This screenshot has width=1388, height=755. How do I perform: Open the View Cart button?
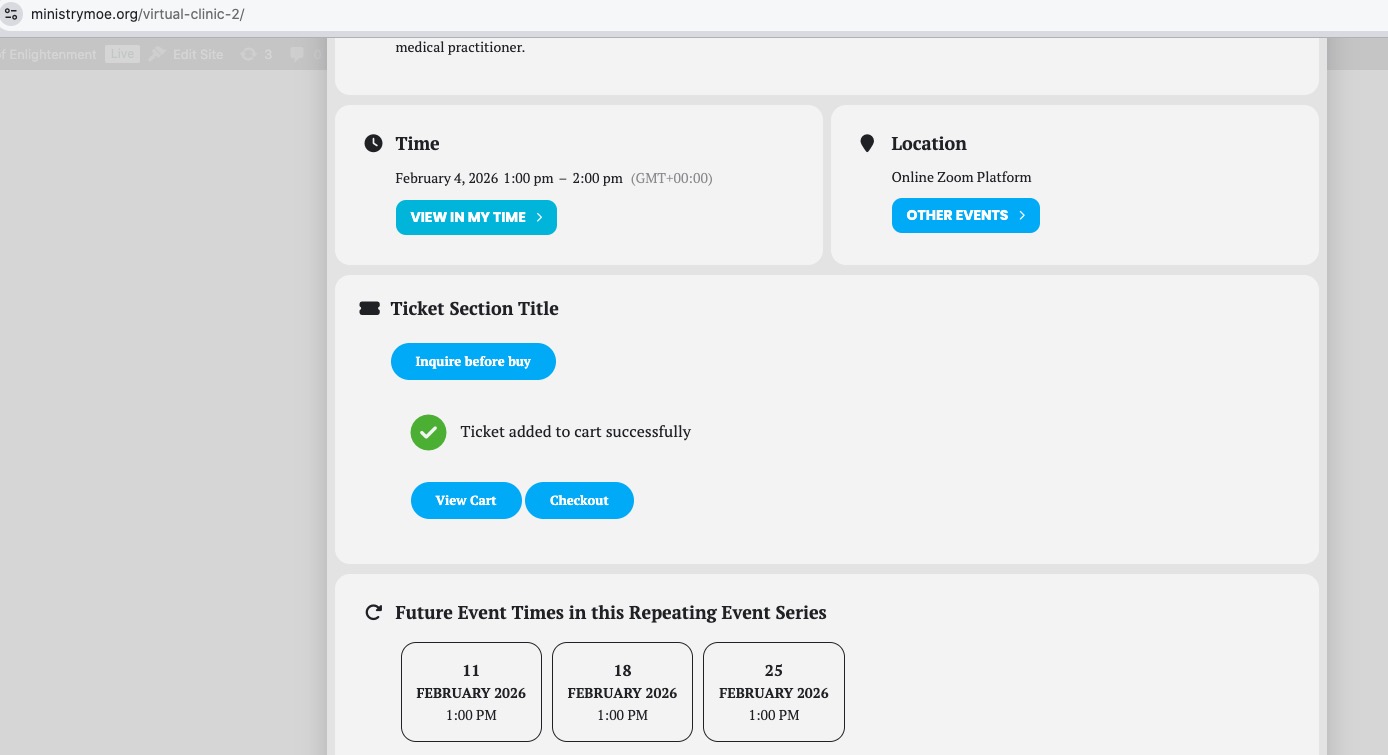(x=466, y=500)
